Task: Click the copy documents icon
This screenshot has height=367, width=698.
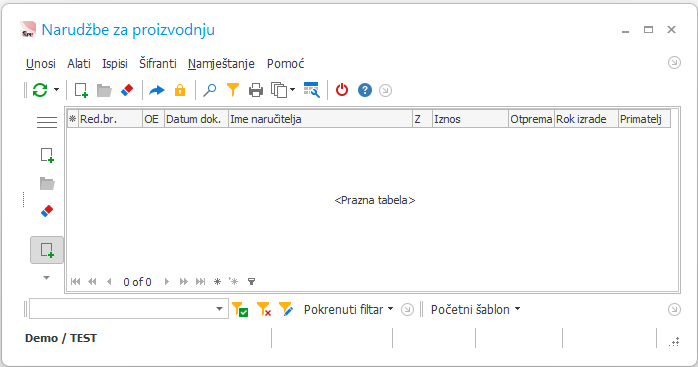Action: 280,90
